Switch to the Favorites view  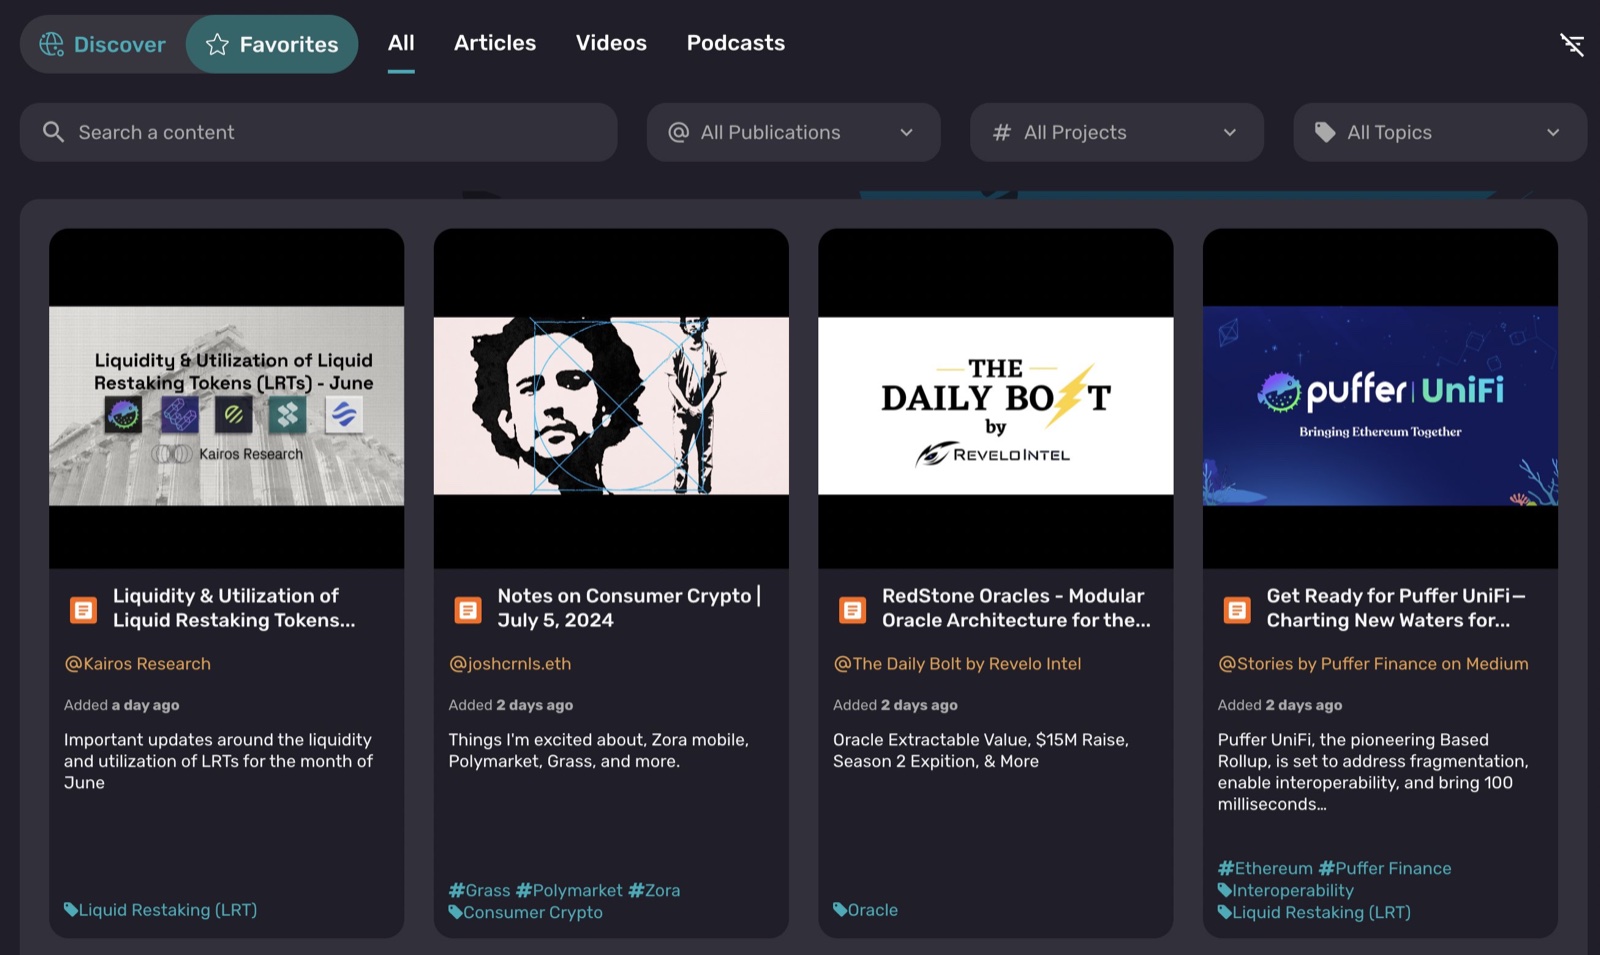[x=272, y=44]
